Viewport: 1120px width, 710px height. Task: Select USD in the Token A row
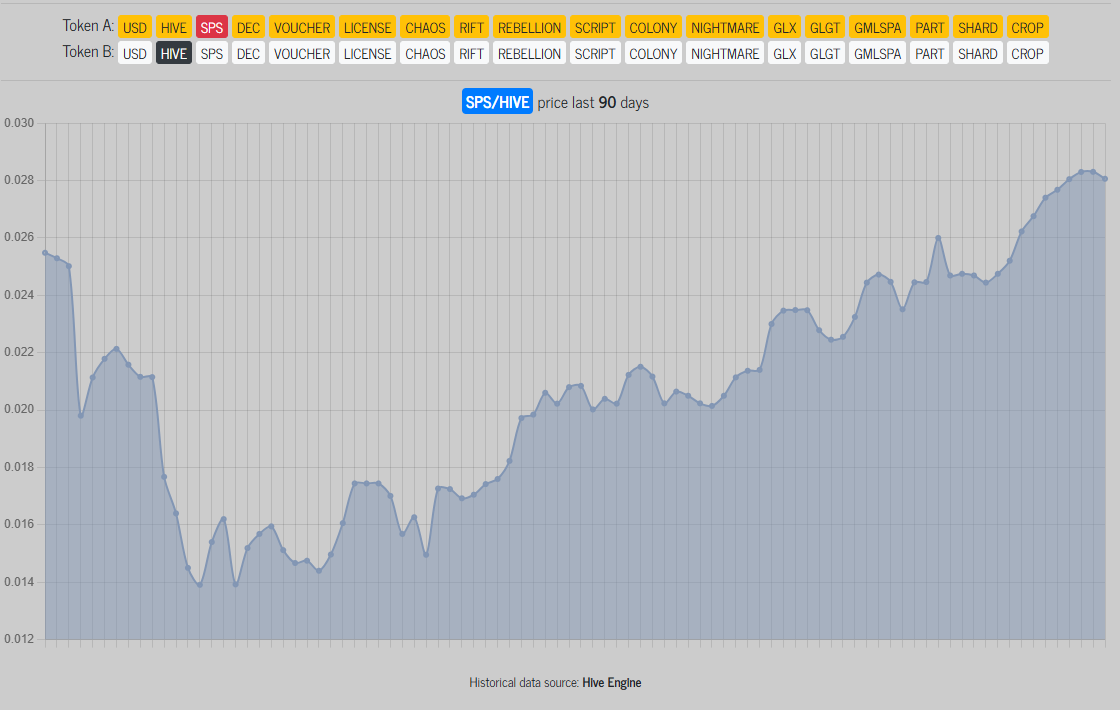coord(134,27)
